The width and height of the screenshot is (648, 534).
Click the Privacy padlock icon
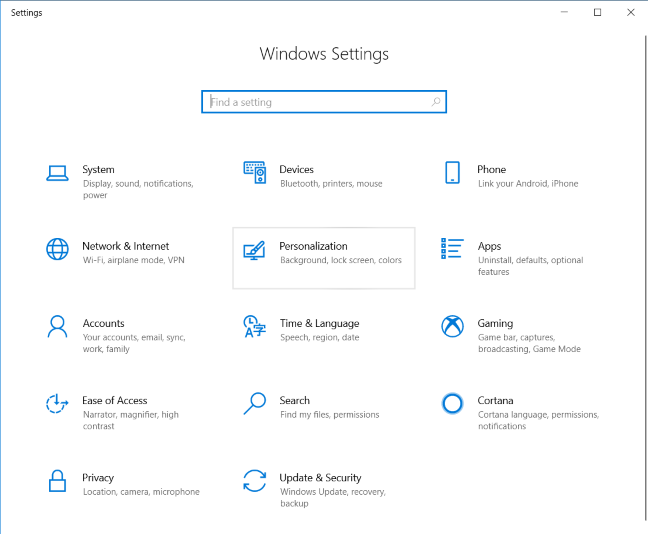coord(57,481)
